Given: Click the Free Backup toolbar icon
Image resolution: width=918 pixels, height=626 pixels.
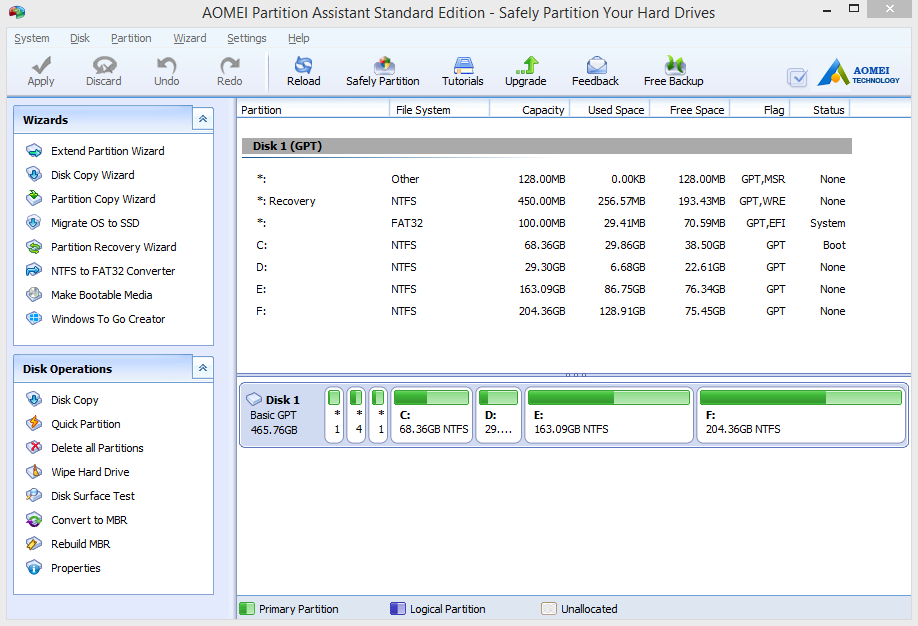Looking at the screenshot, I should (674, 64).
